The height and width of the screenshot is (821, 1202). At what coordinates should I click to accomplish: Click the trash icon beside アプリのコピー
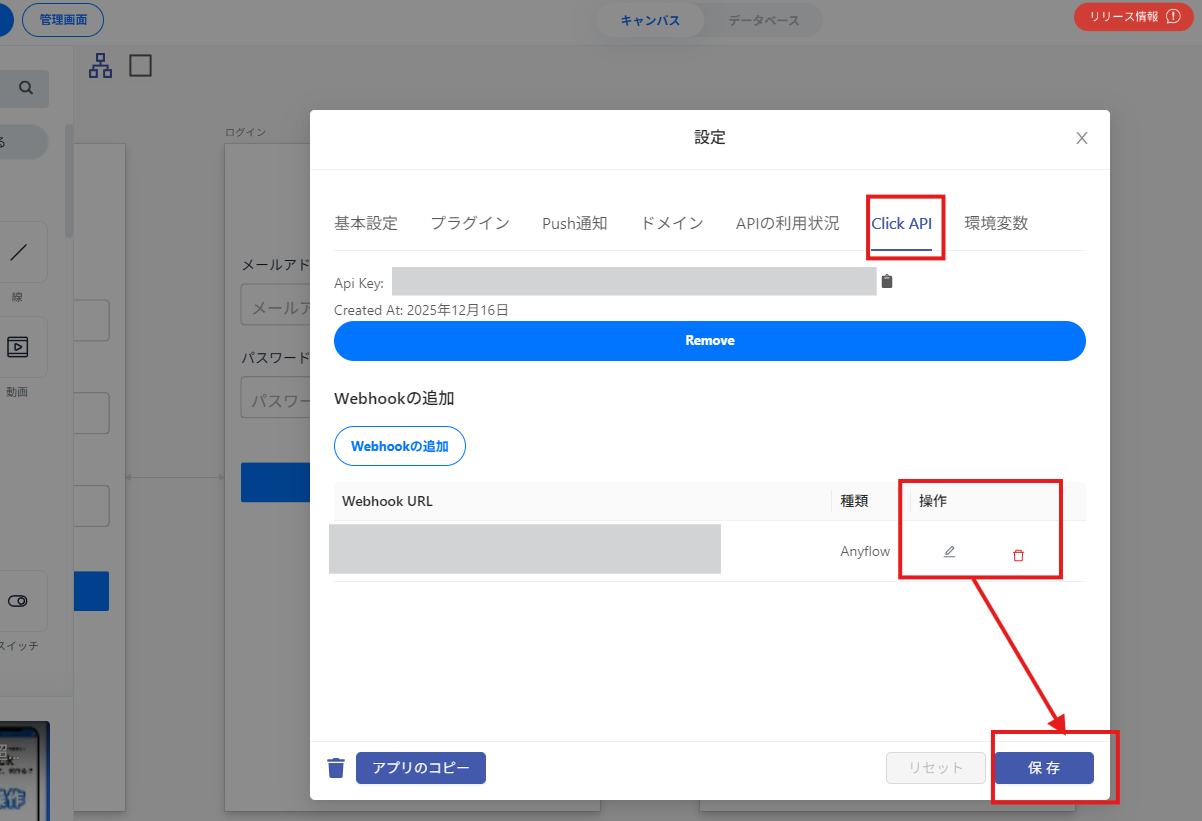tap(336, 768)
